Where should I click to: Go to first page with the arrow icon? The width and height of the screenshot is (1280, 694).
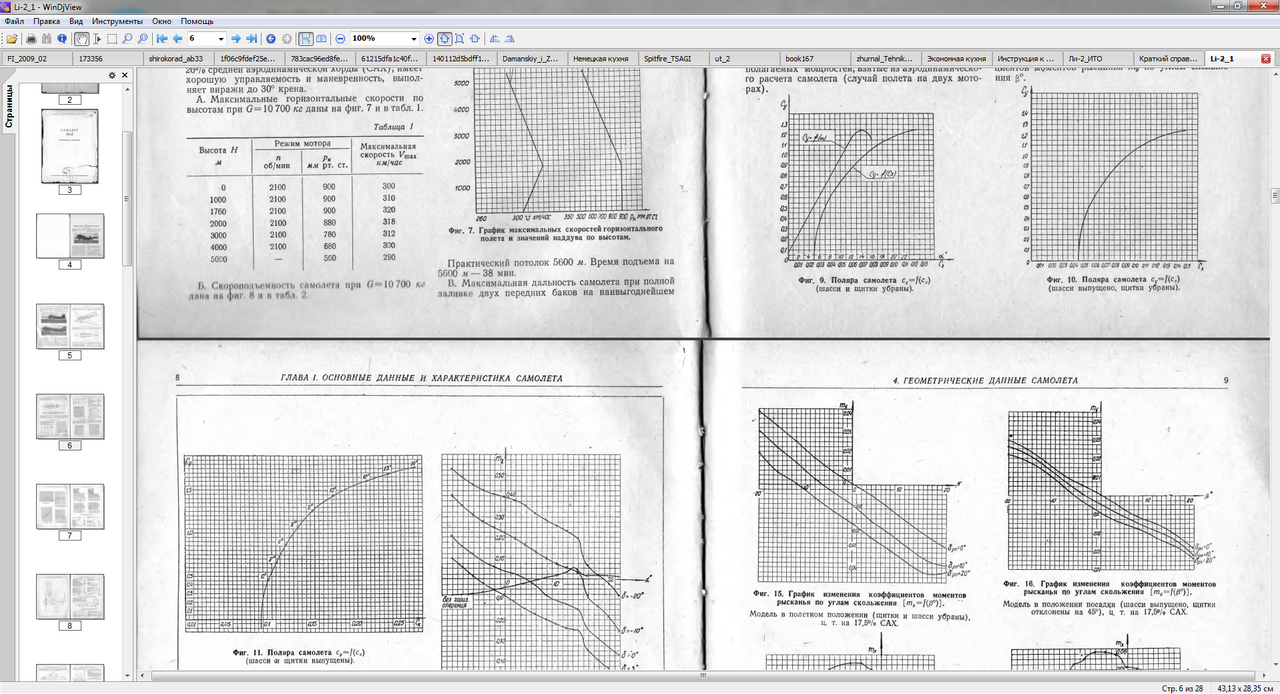point(162,38)
